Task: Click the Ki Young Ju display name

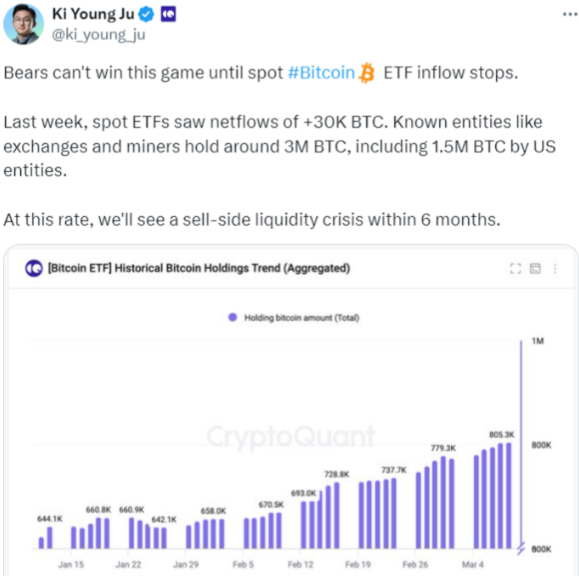Action: tap(93, 14)
